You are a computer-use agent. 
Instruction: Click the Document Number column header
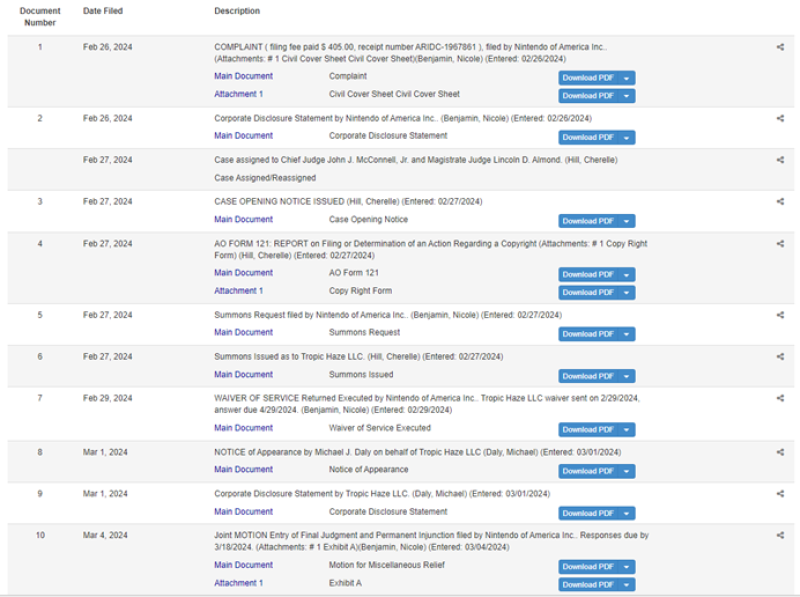tap(40, 16)
